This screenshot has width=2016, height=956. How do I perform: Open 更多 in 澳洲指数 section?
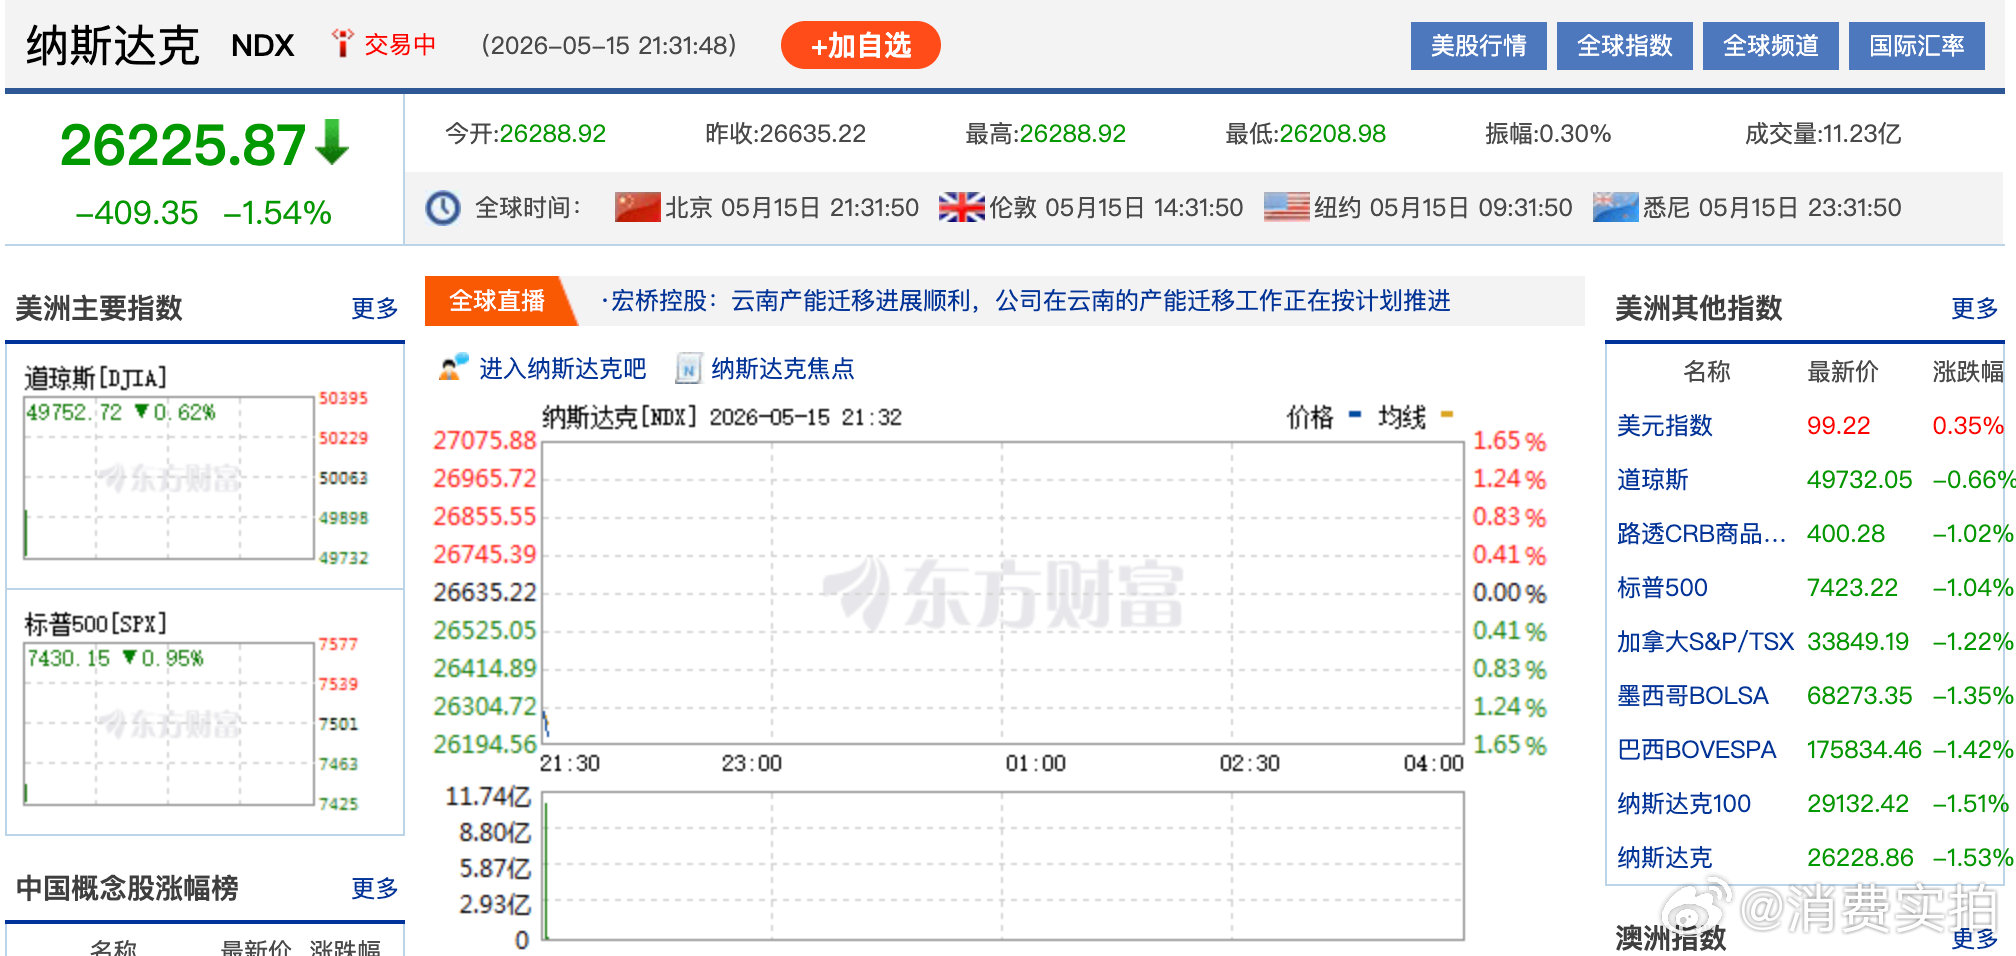1975,938
